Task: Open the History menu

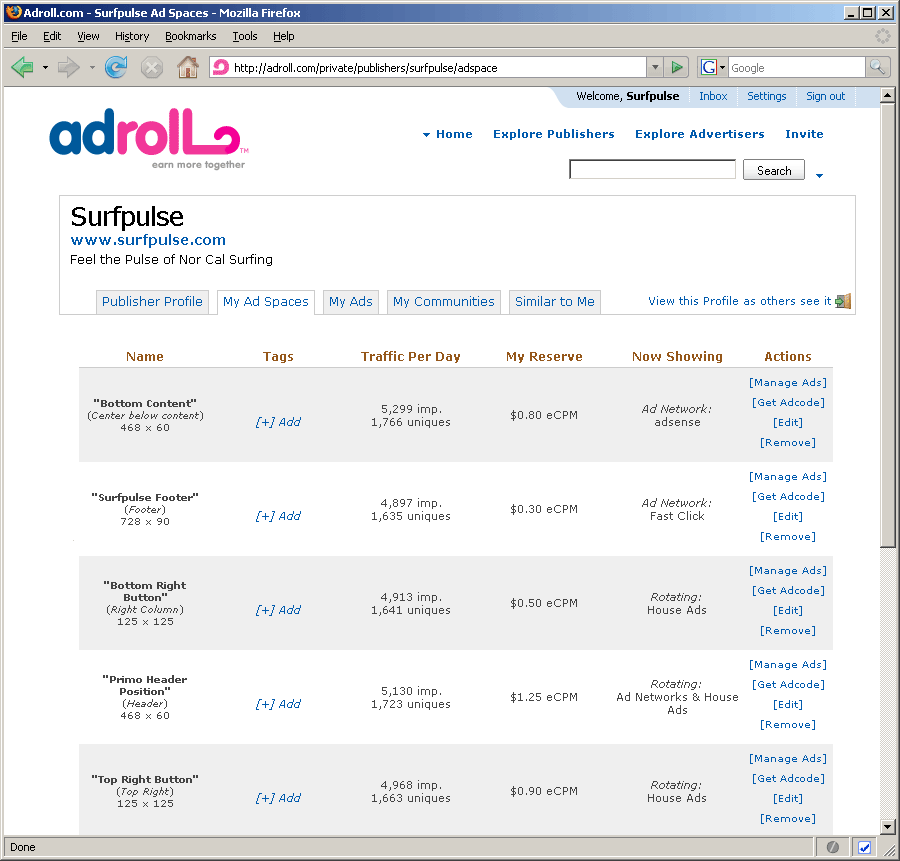Action: point(132,36)
